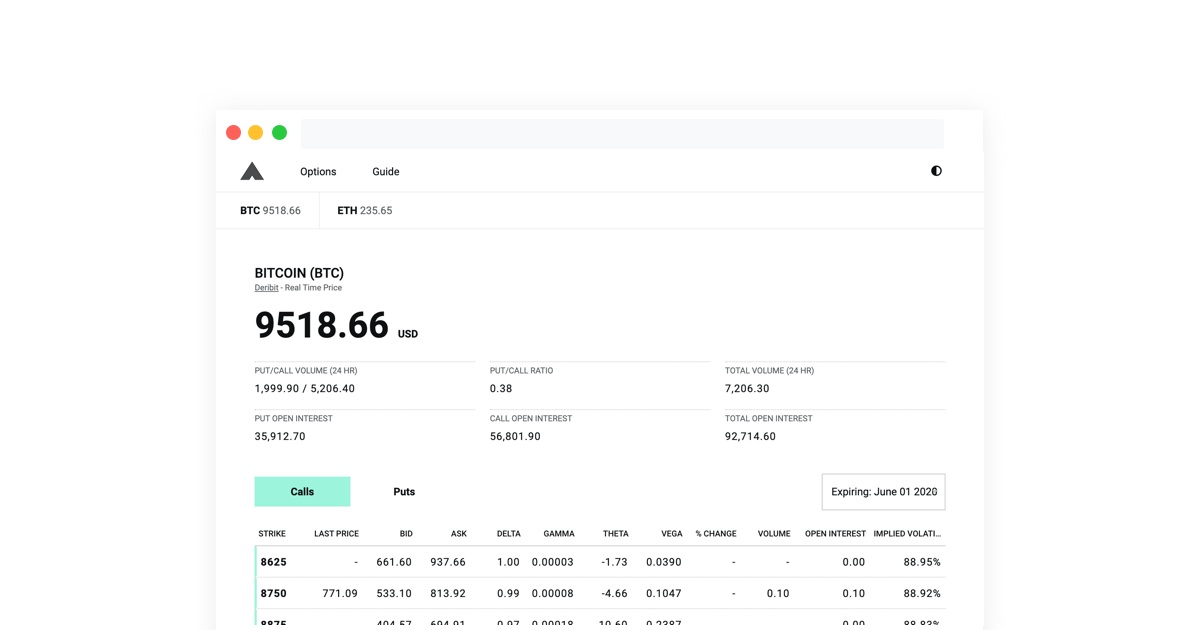Viewport: 1200px width, 630px height.
Task: Sort table by STRIKE column
Action: point(271,533)
